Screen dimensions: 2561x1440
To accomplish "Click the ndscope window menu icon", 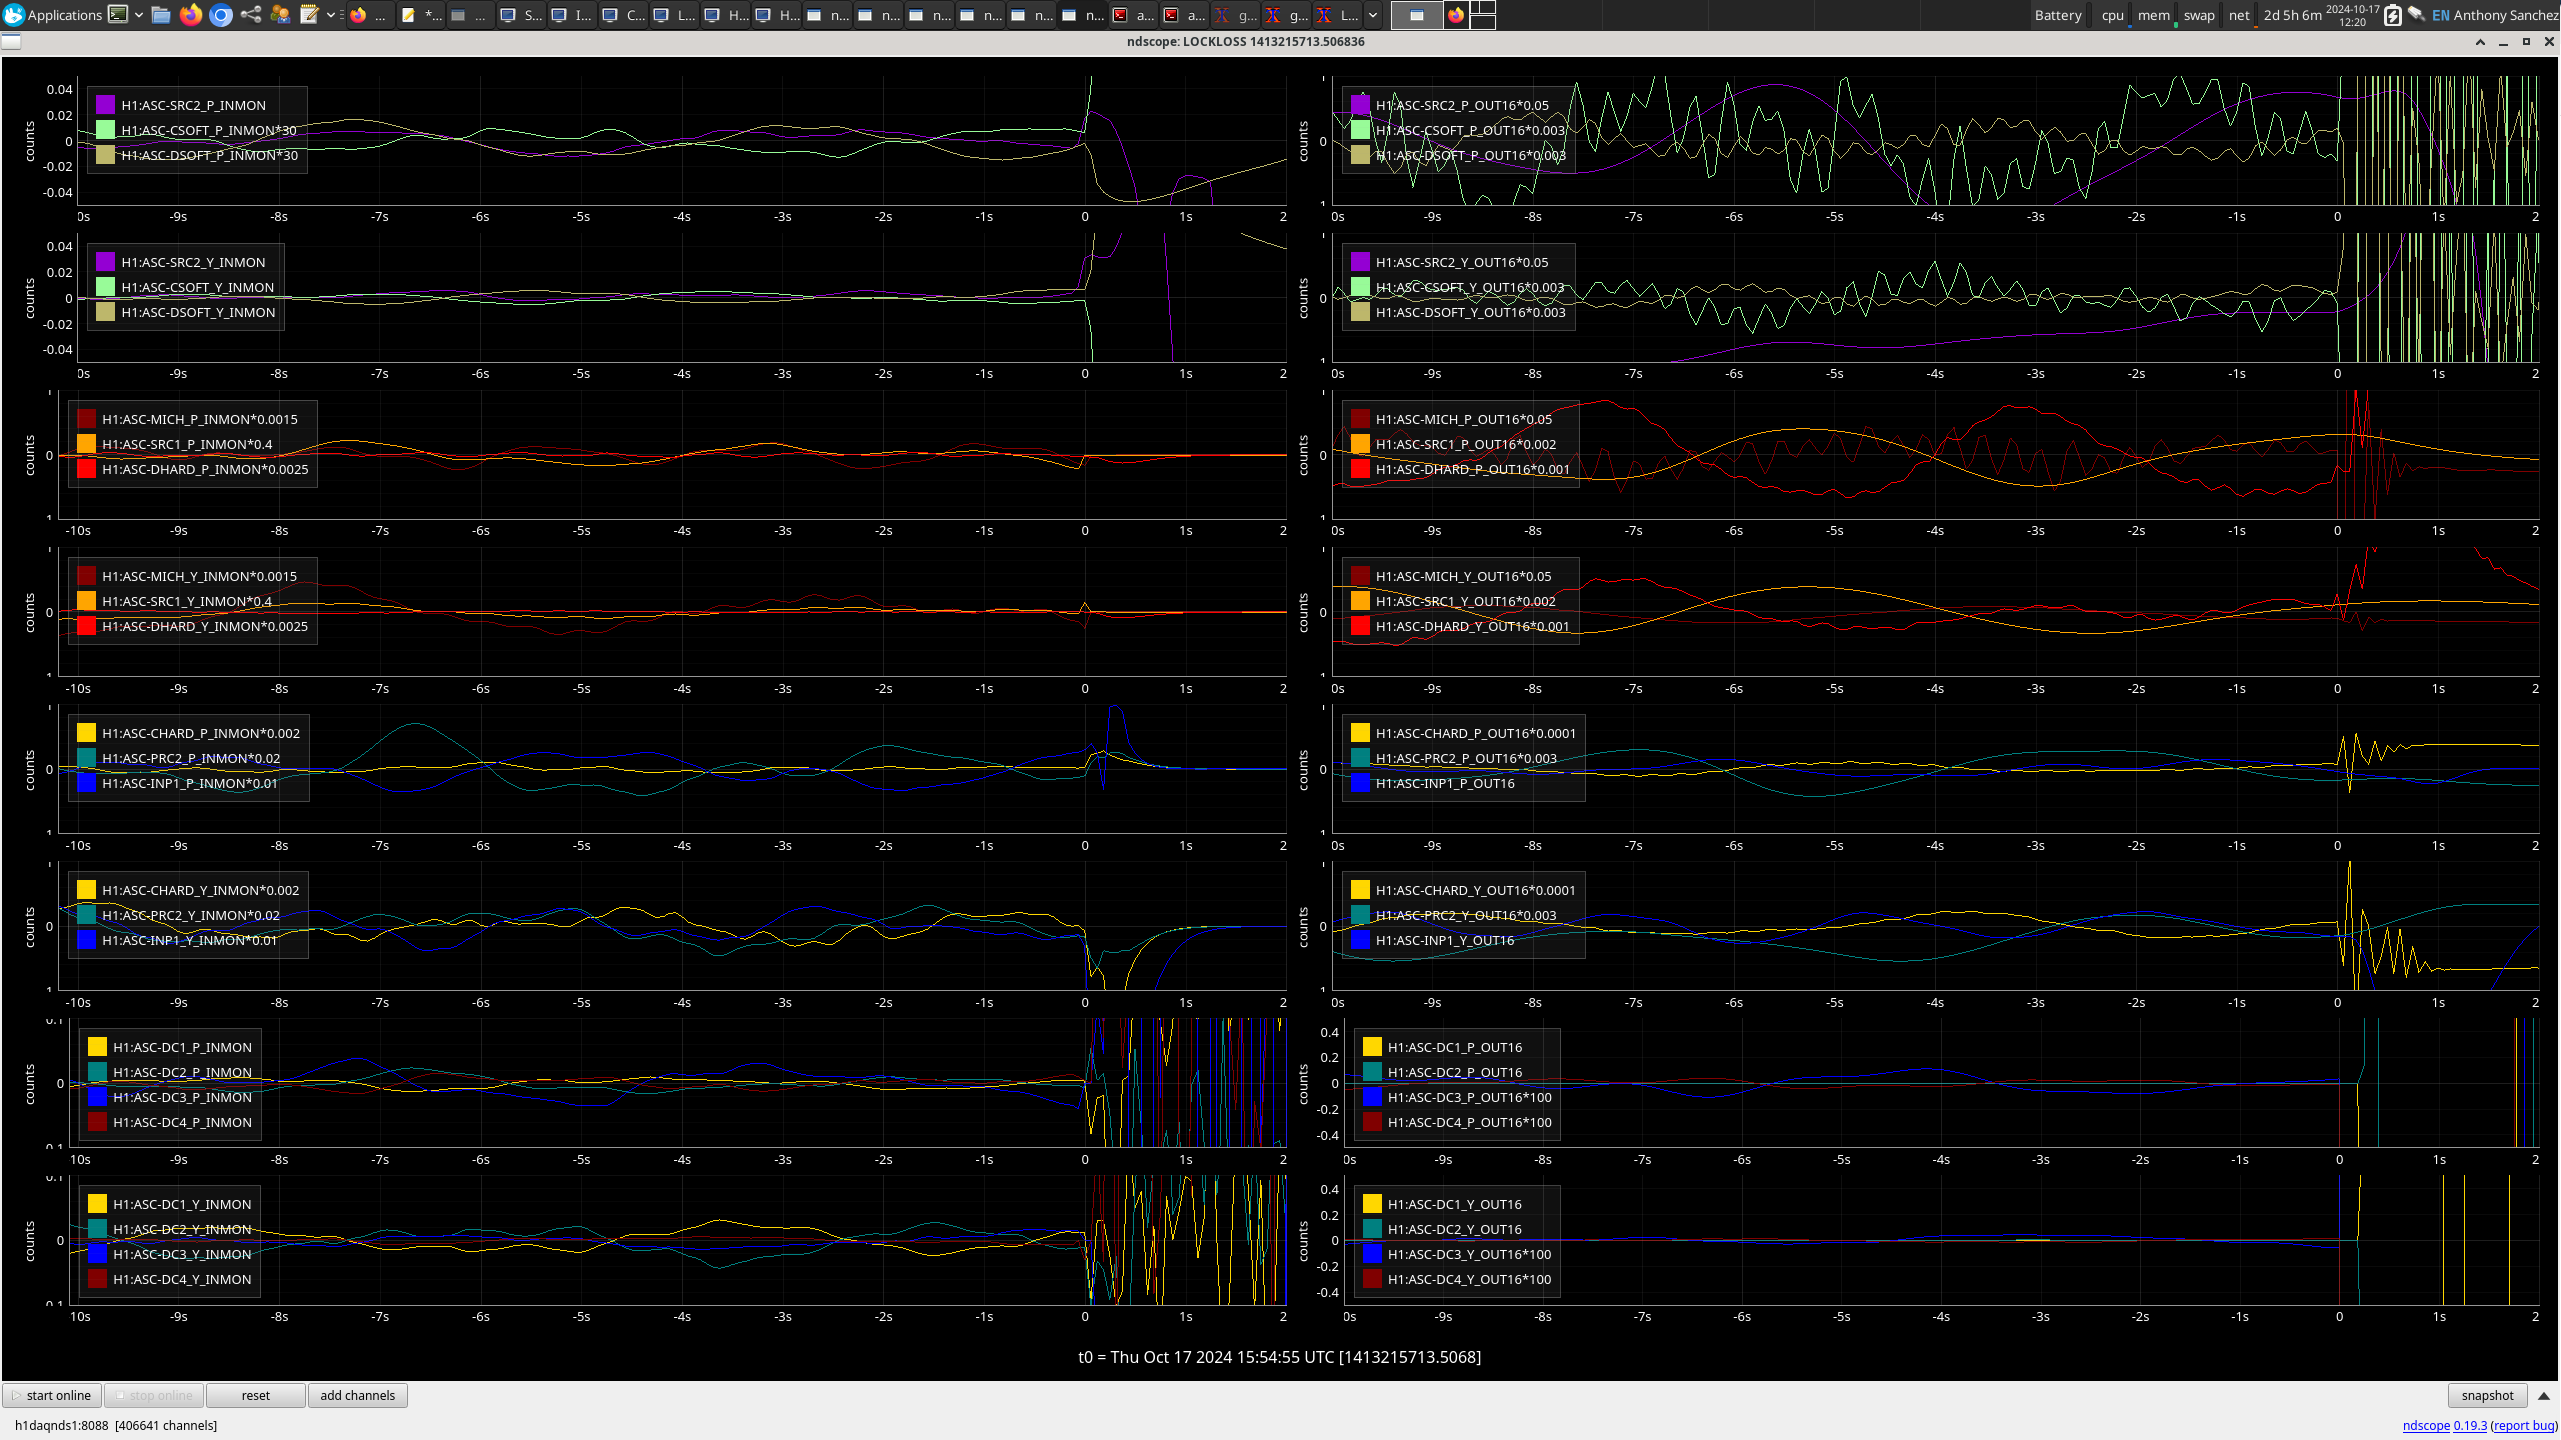I will tap(11, 41).
